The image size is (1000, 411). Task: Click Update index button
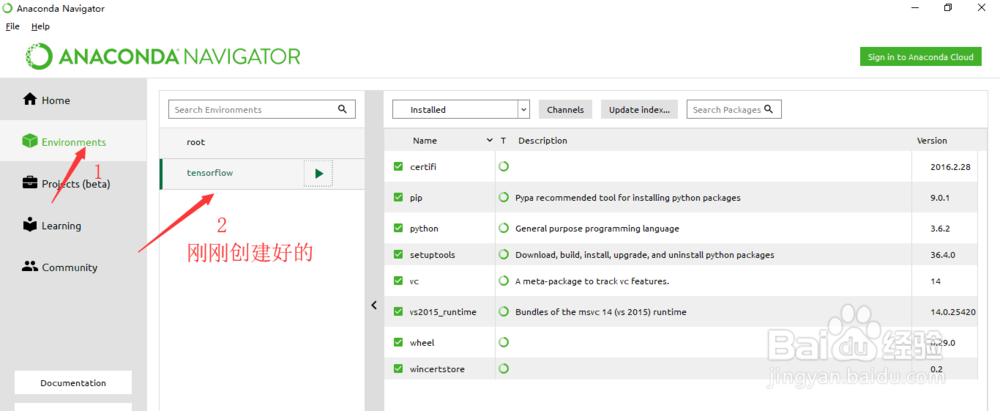point(639,109)
